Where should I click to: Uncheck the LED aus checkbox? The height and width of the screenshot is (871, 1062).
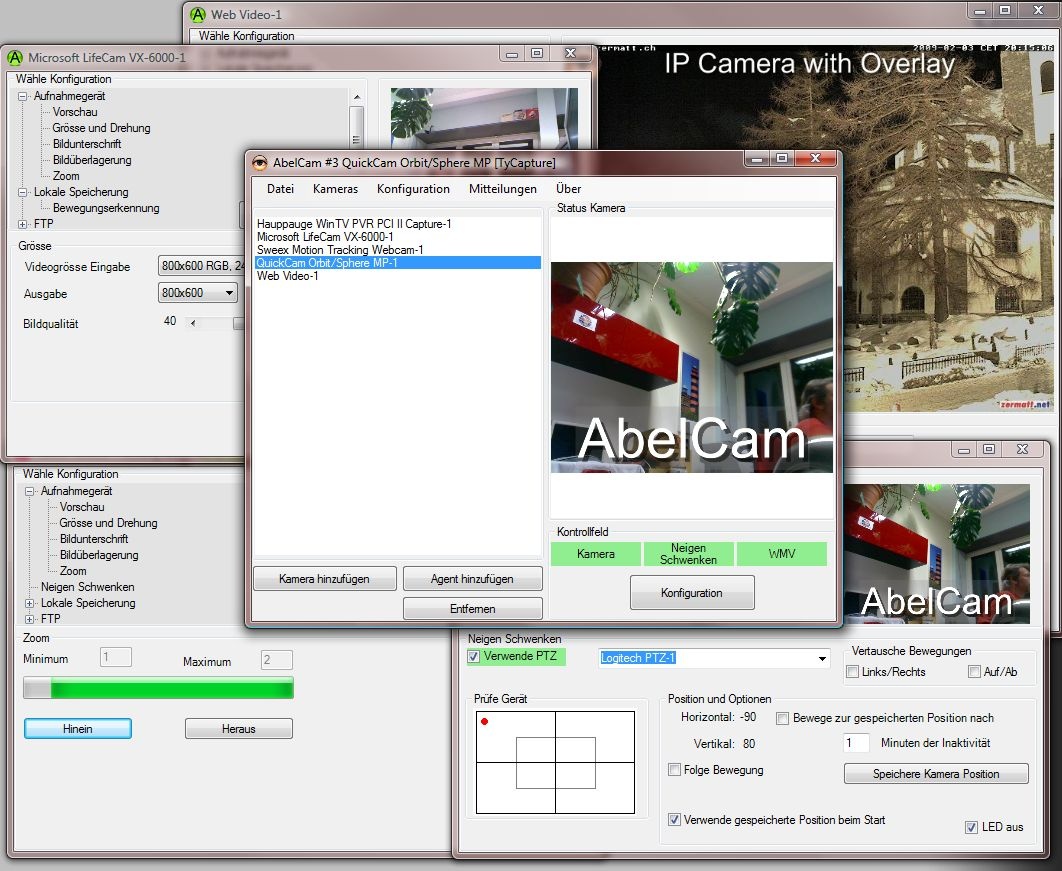click(x=971, y=827)
